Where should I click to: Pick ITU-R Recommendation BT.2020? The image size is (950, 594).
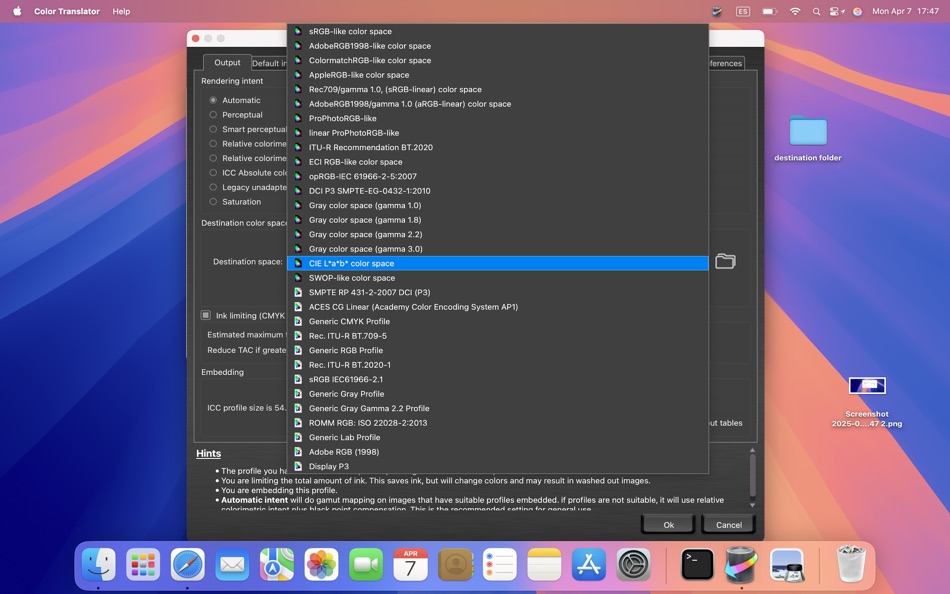click(497, 147)
